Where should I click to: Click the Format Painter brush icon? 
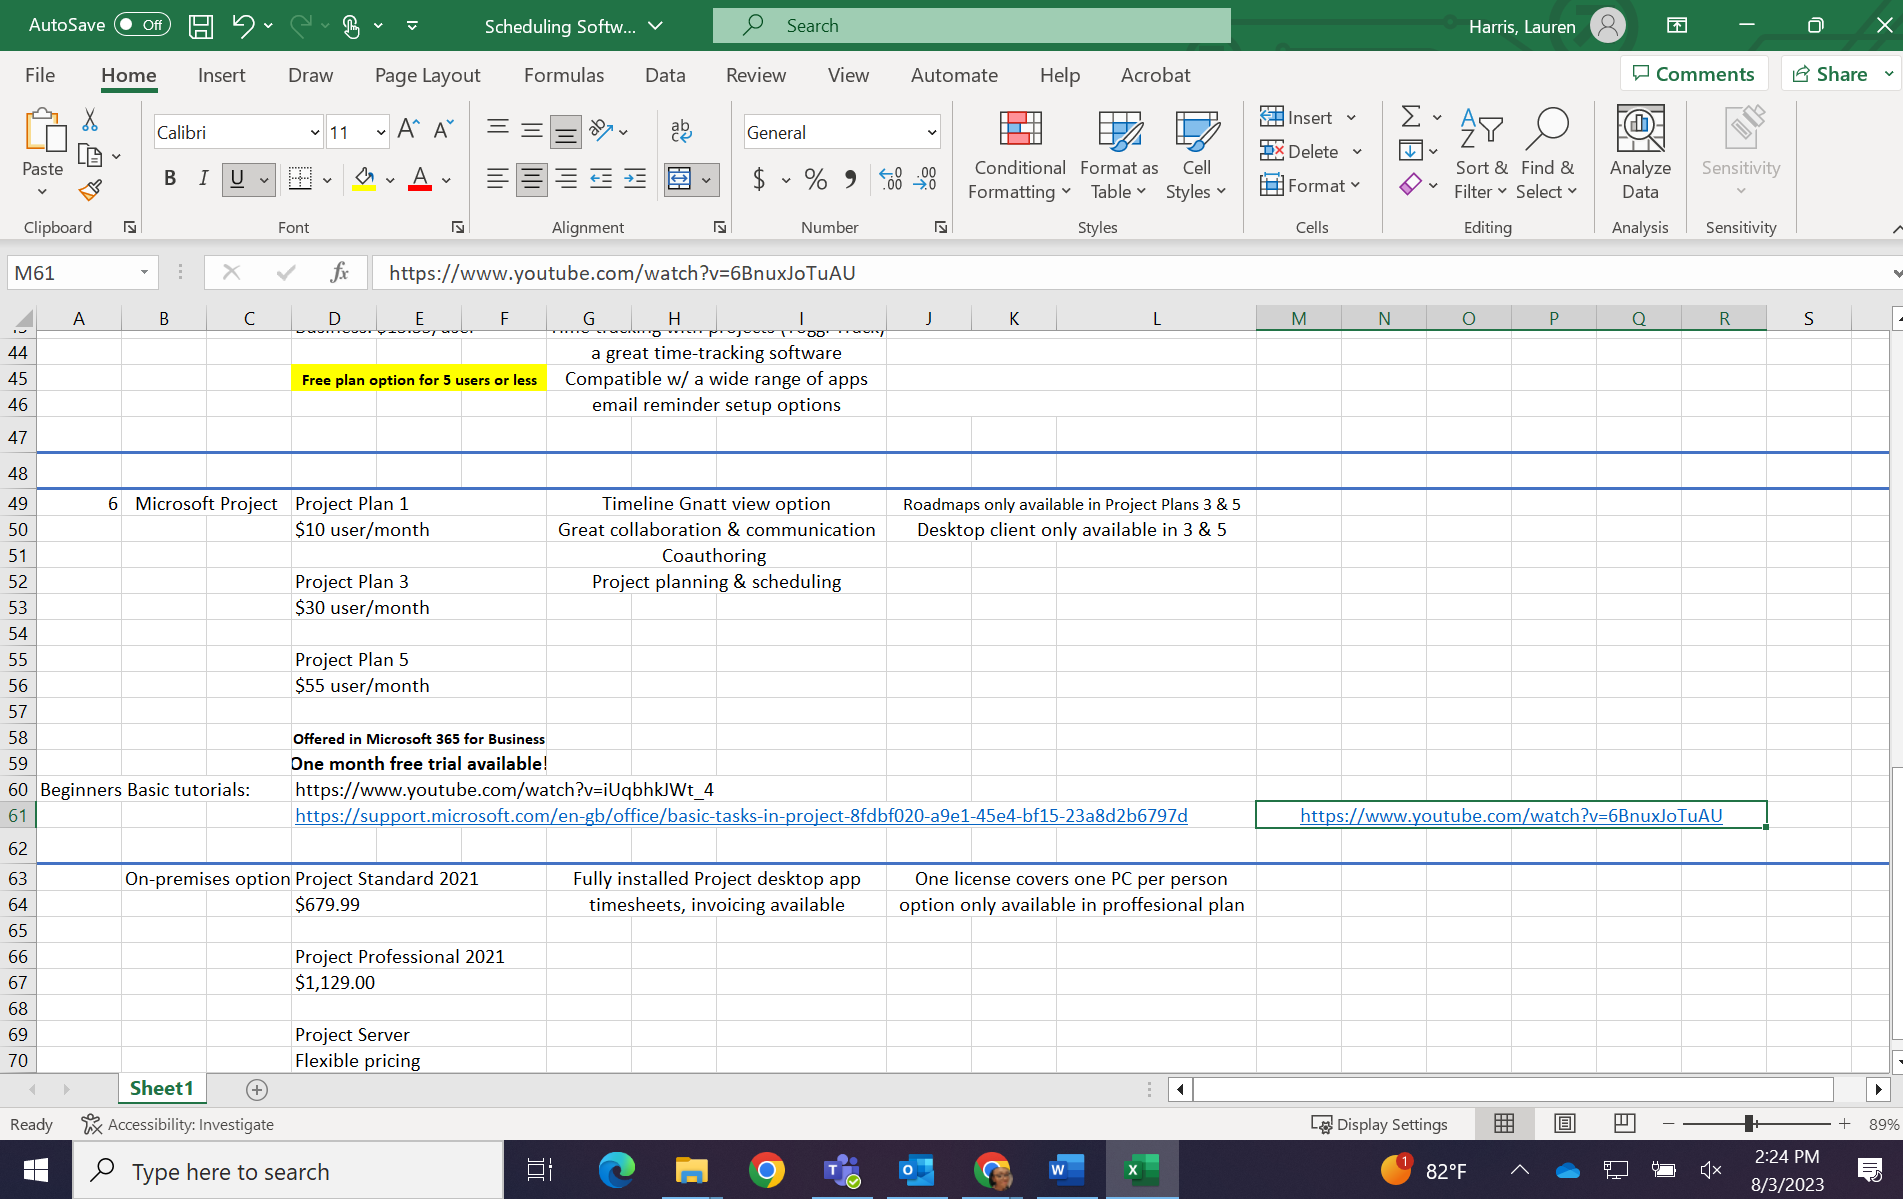click(90, 189)
